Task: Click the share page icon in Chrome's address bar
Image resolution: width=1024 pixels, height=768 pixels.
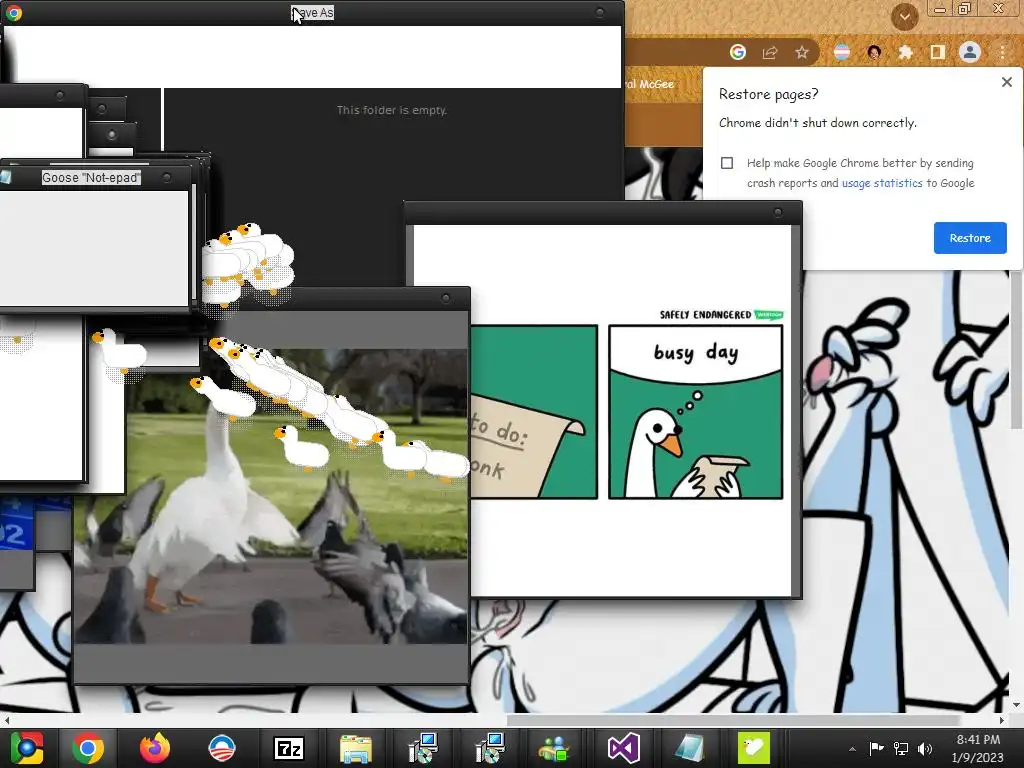Action: point(770,52)
